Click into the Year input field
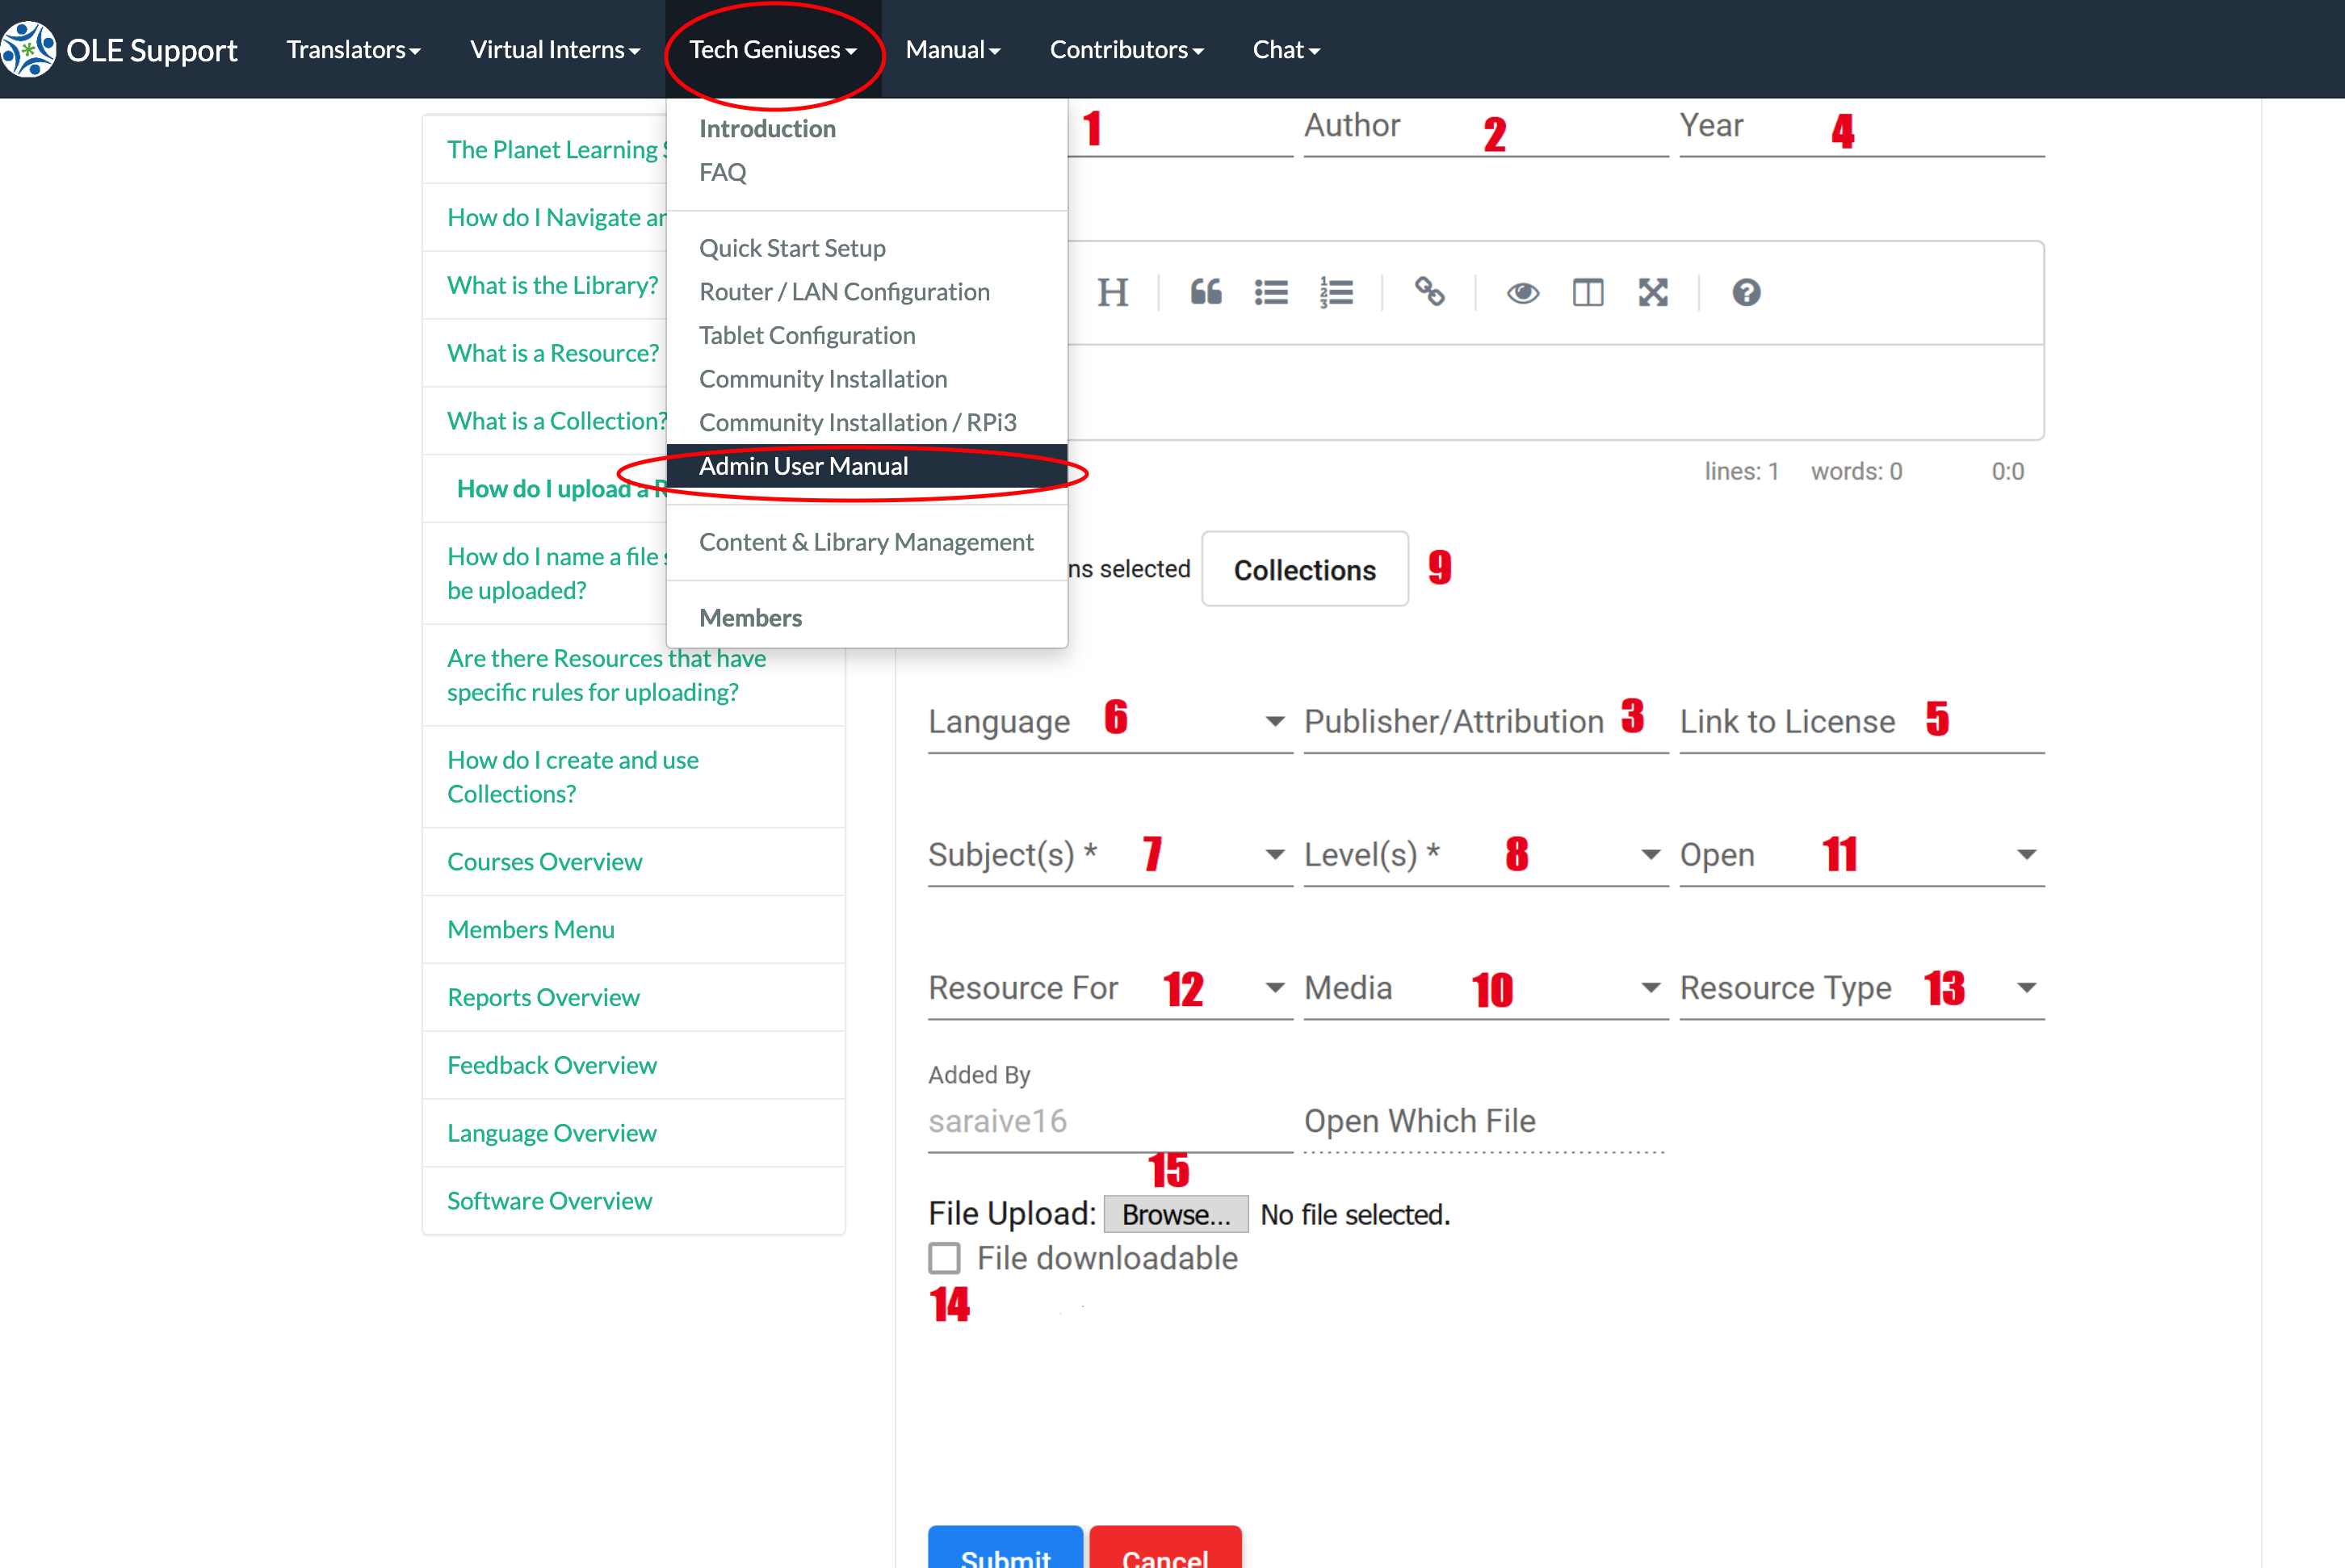Viewport: 2345px width, 1568px height. pos(1862,127)
